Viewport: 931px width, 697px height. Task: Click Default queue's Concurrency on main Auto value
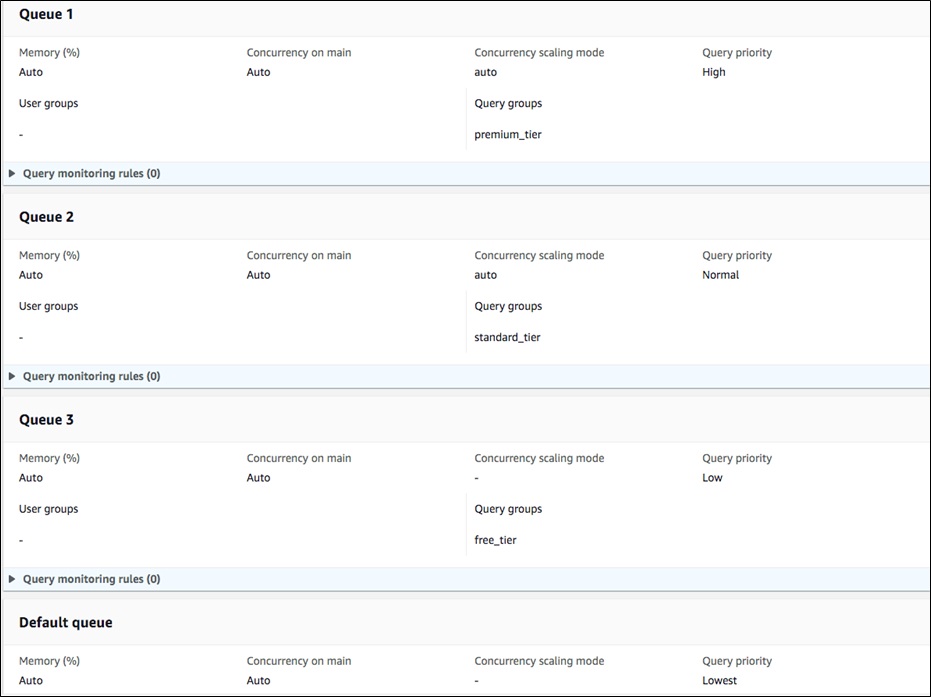coord(258,680)
